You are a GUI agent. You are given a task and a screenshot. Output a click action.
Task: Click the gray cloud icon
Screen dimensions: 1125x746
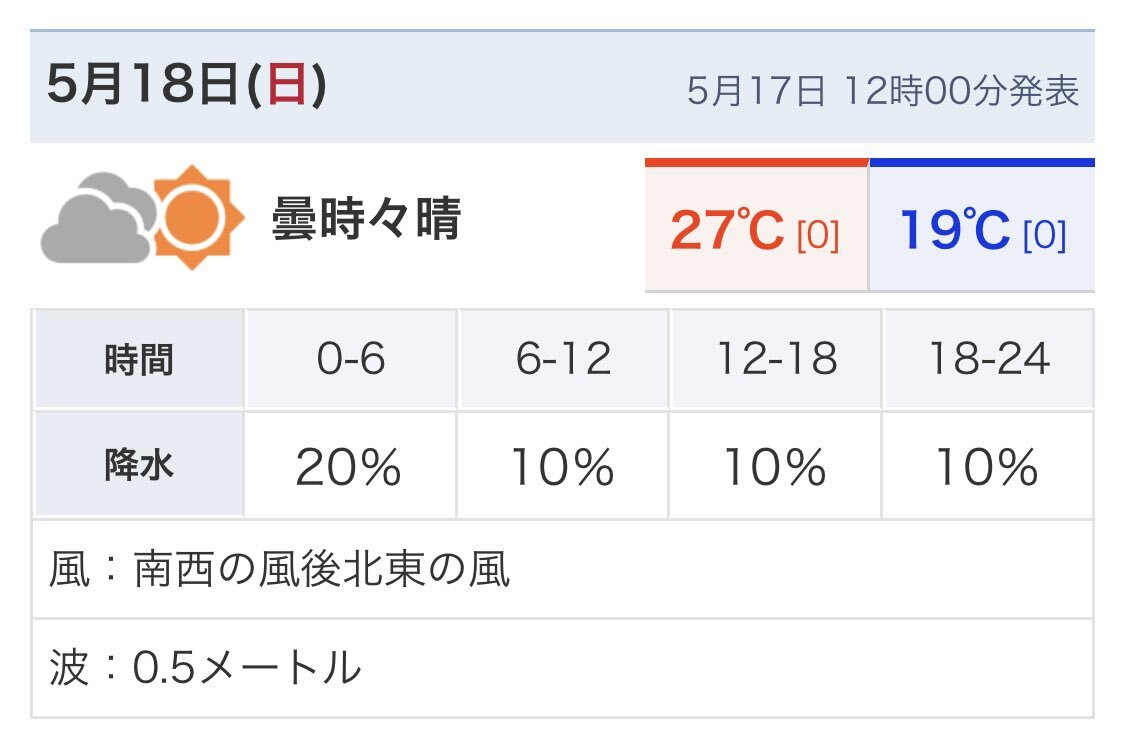tap(98, 218)
